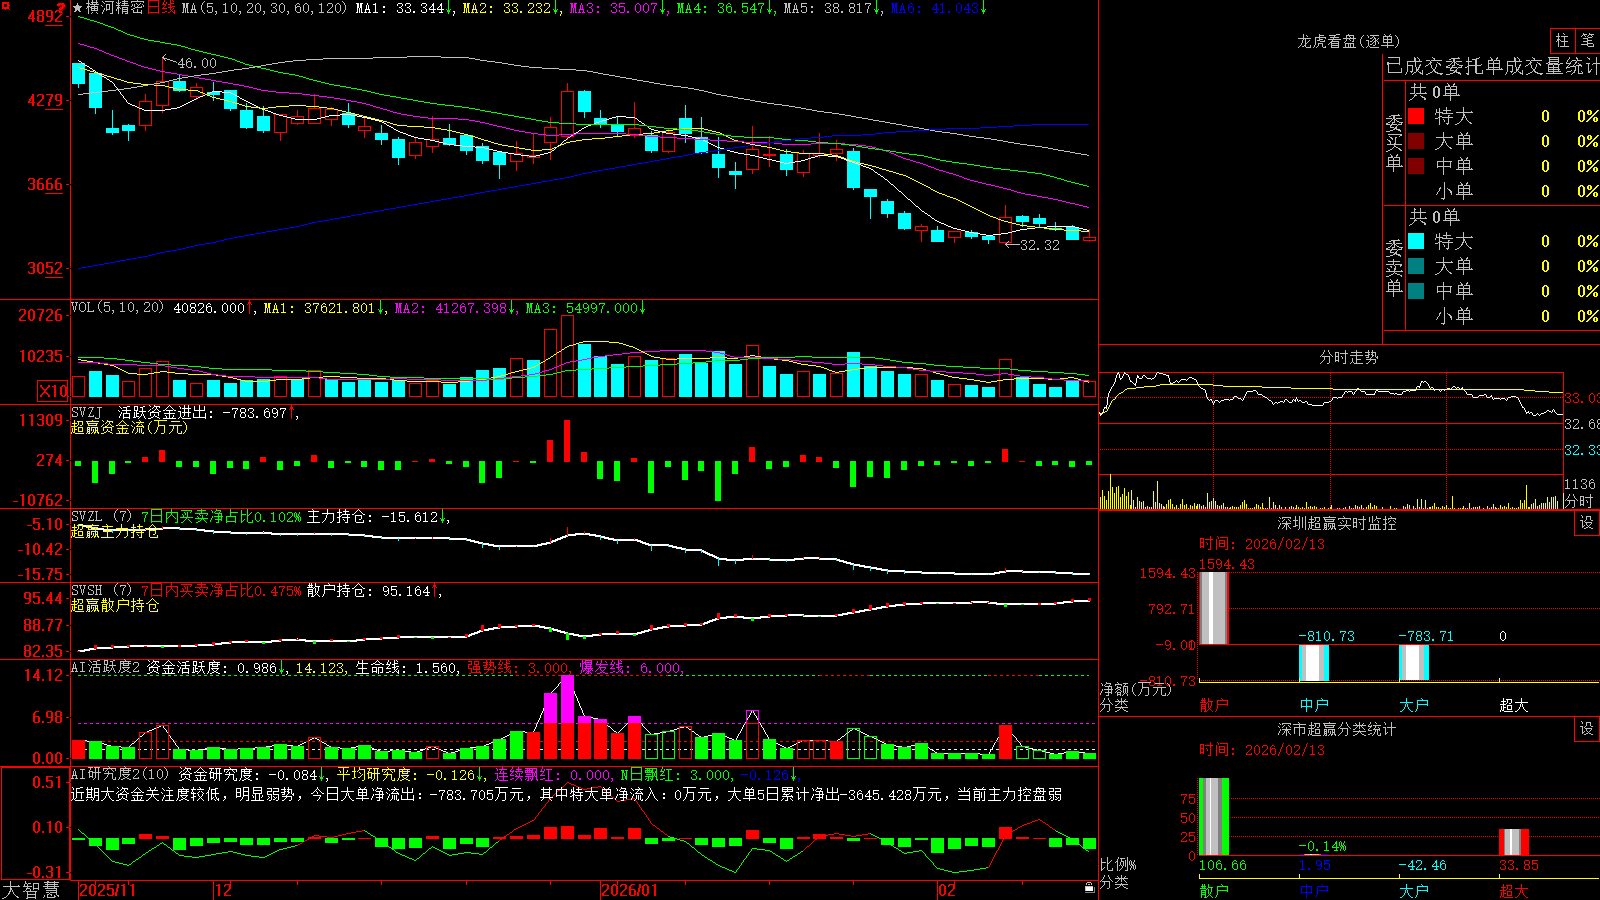This screenshot has width=1600, height=900.
Task: Select red 超大 label in 分类统计 chart
Action: [x=1514, y=891]
